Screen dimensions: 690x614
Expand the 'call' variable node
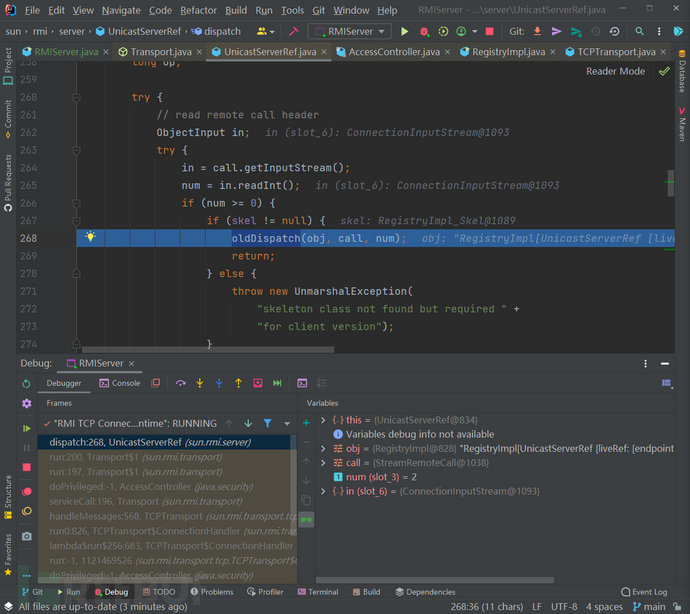coord(323,463)
